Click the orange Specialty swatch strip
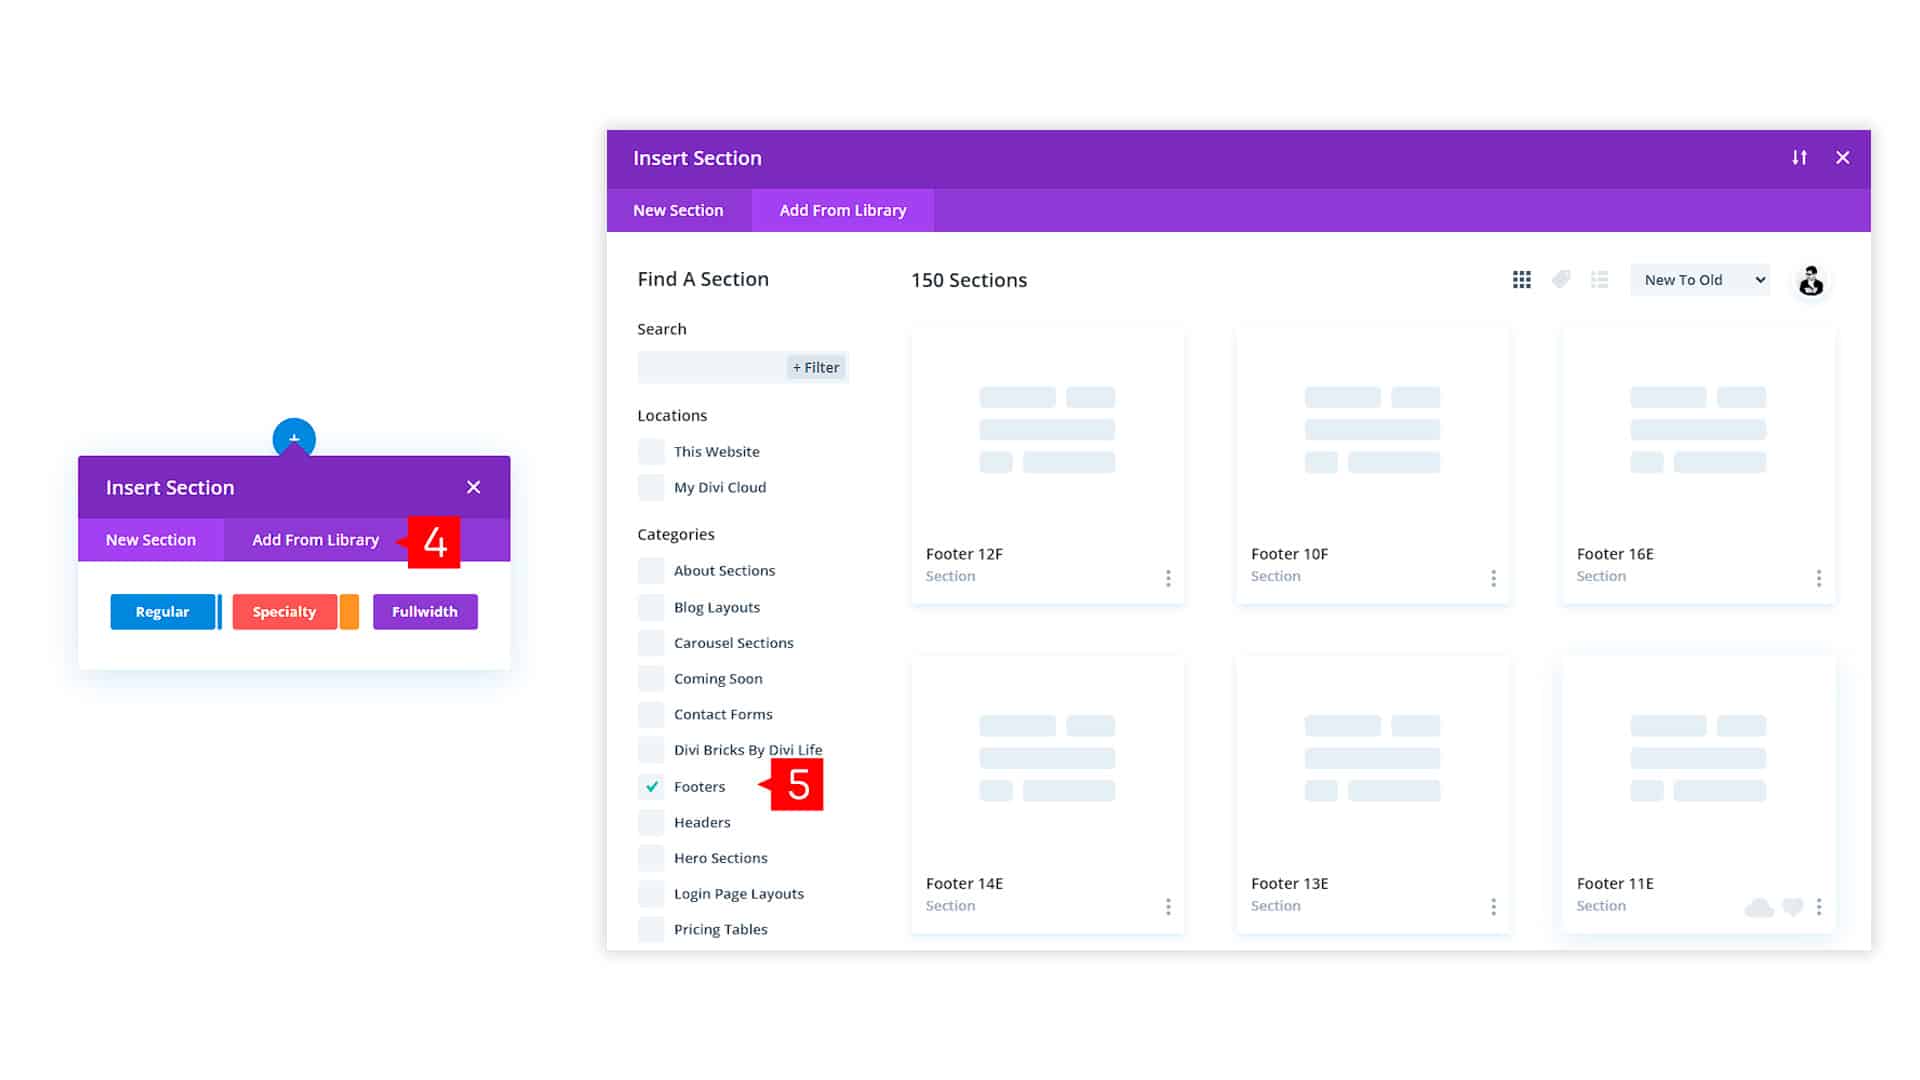 (x=349, y=612)
